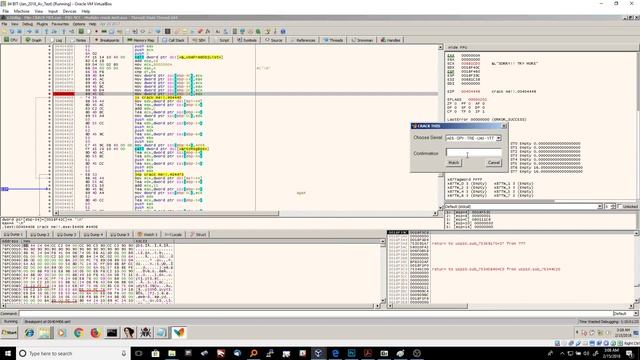
Task: Open Chrome from the VM taskbar
Action: tap(79, 333)
